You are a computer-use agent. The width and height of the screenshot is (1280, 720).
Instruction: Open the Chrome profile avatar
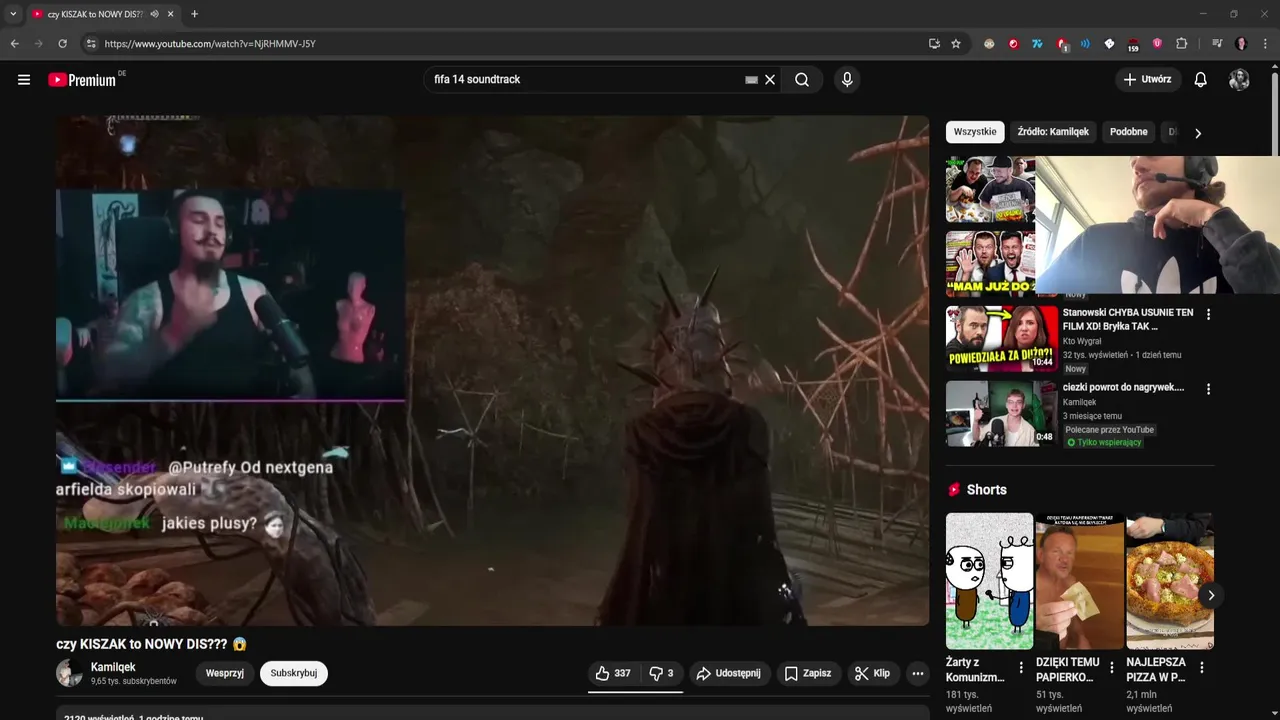click(x=1241, y=44)
